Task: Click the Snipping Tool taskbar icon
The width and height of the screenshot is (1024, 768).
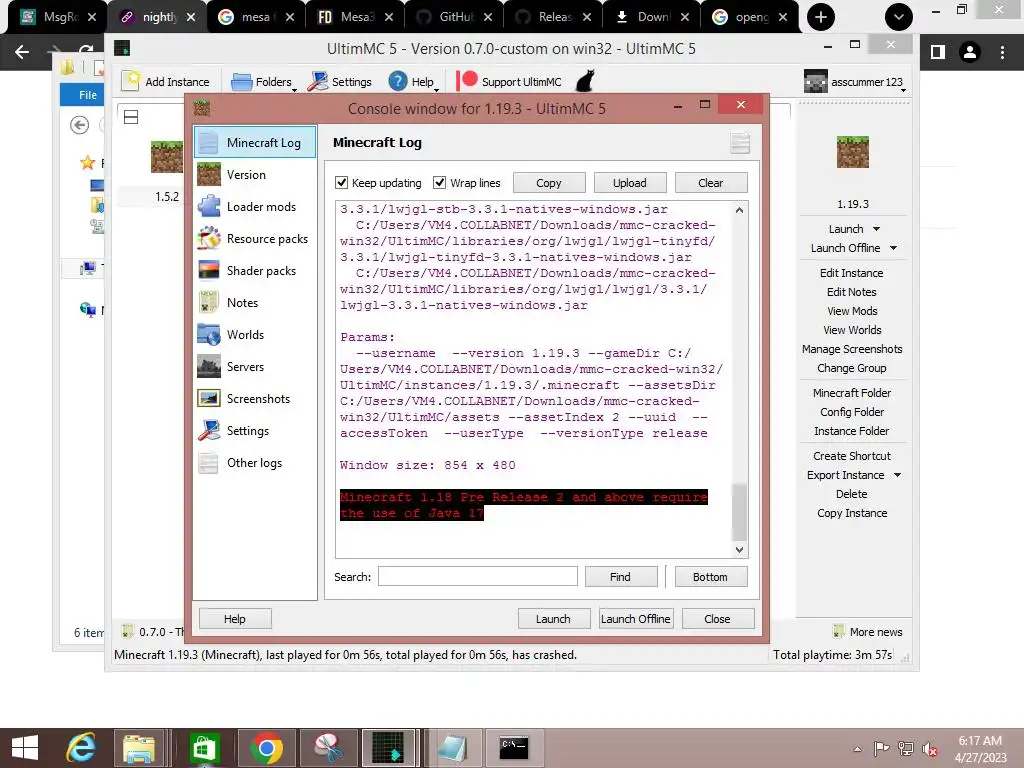Action: pos(328,748)
